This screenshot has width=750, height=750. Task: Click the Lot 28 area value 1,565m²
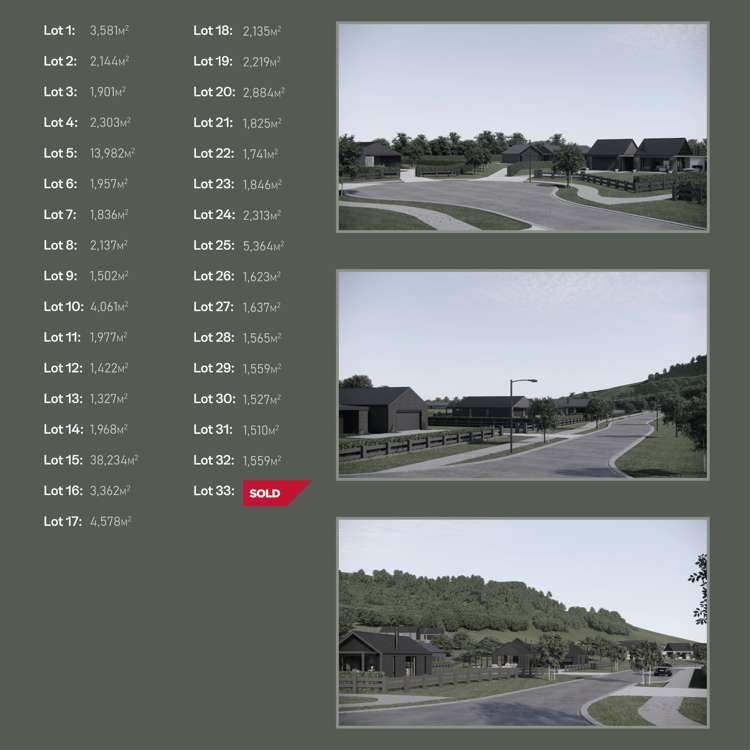[262, 338]
